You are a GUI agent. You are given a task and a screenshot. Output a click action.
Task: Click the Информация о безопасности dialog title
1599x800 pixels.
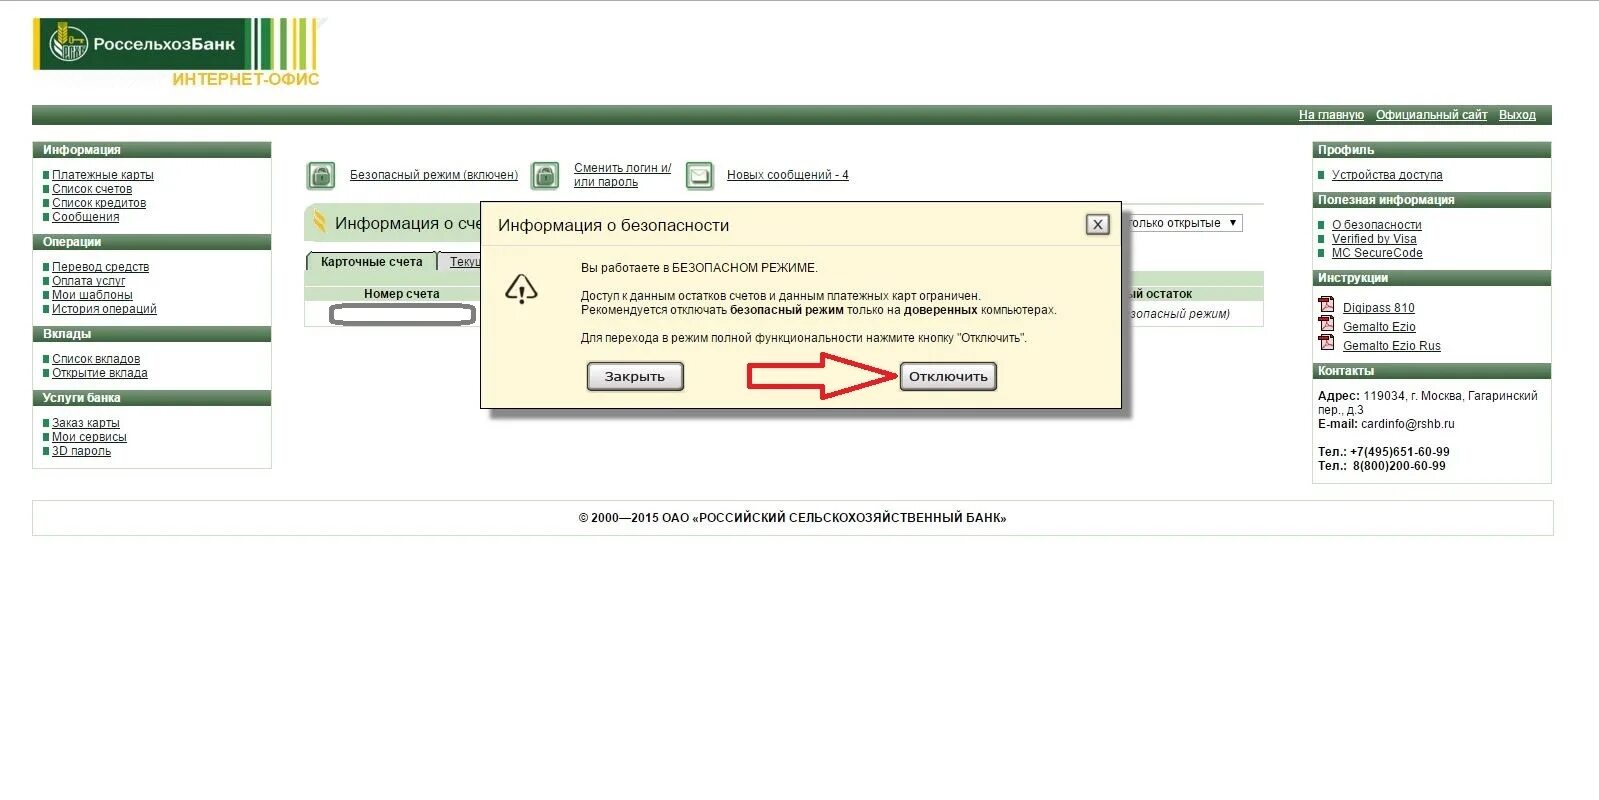(613, 226)
